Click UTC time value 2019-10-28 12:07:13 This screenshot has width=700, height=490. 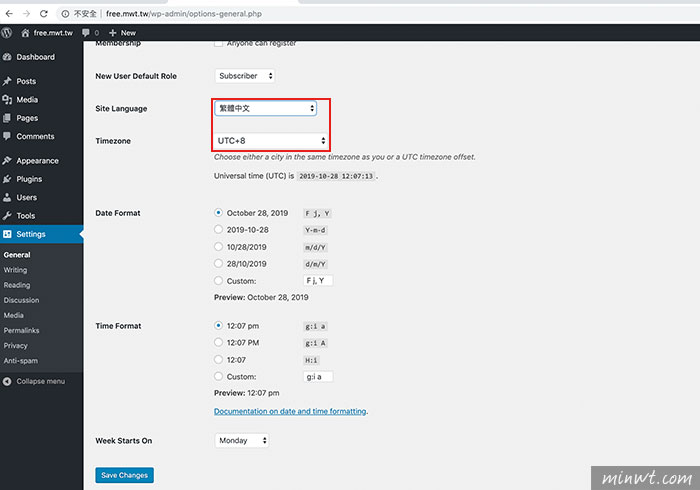pyautogui.click(x=336, y=176)
